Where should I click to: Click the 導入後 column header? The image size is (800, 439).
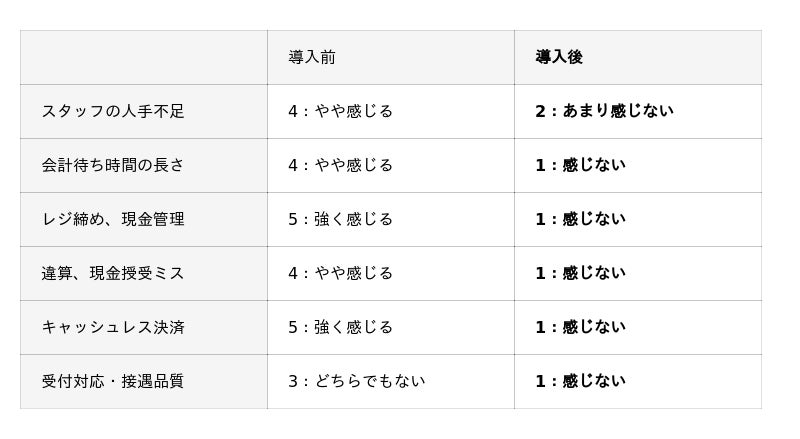pos(559,57)
